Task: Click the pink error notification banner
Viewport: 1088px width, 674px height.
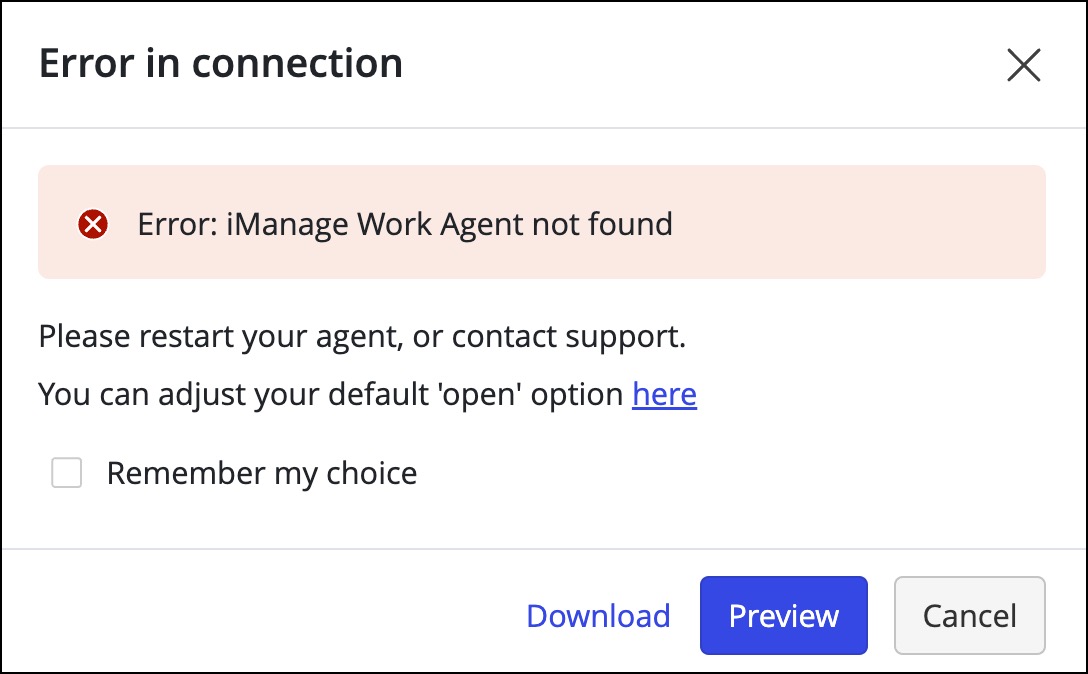Action: click(x=541, y=222)
